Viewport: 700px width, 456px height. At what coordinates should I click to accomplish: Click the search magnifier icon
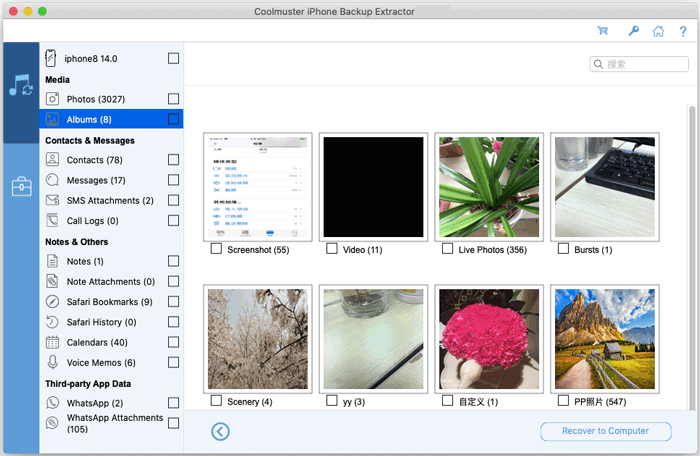598,64
